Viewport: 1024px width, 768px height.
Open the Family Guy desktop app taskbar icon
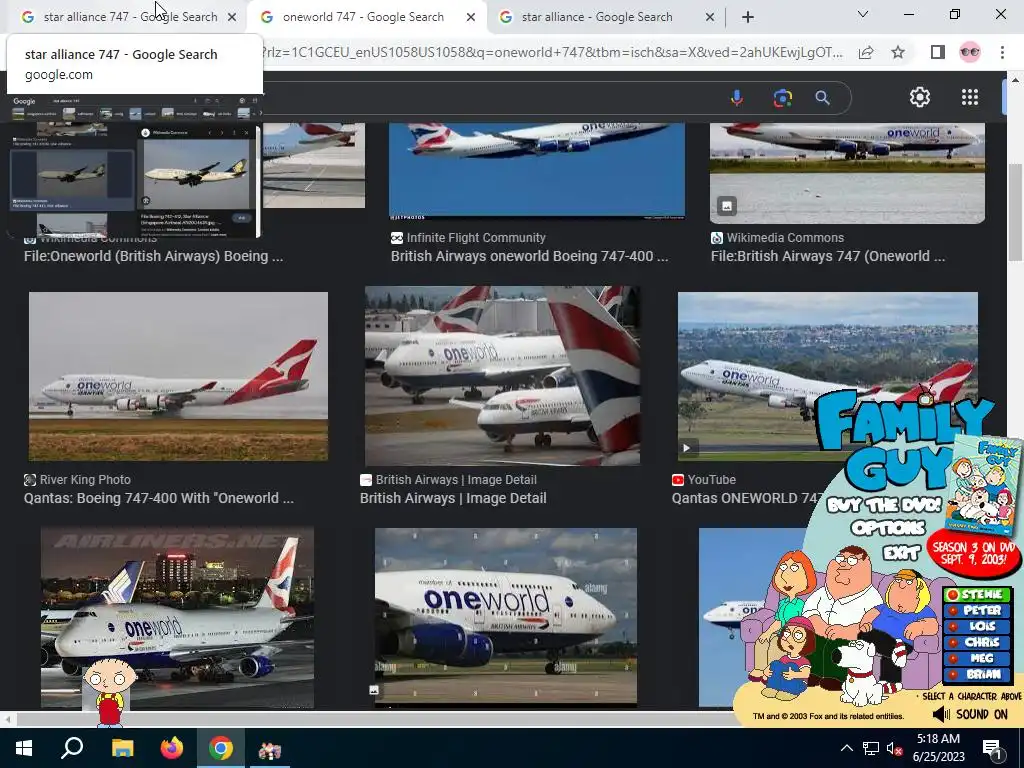(269, 750)
